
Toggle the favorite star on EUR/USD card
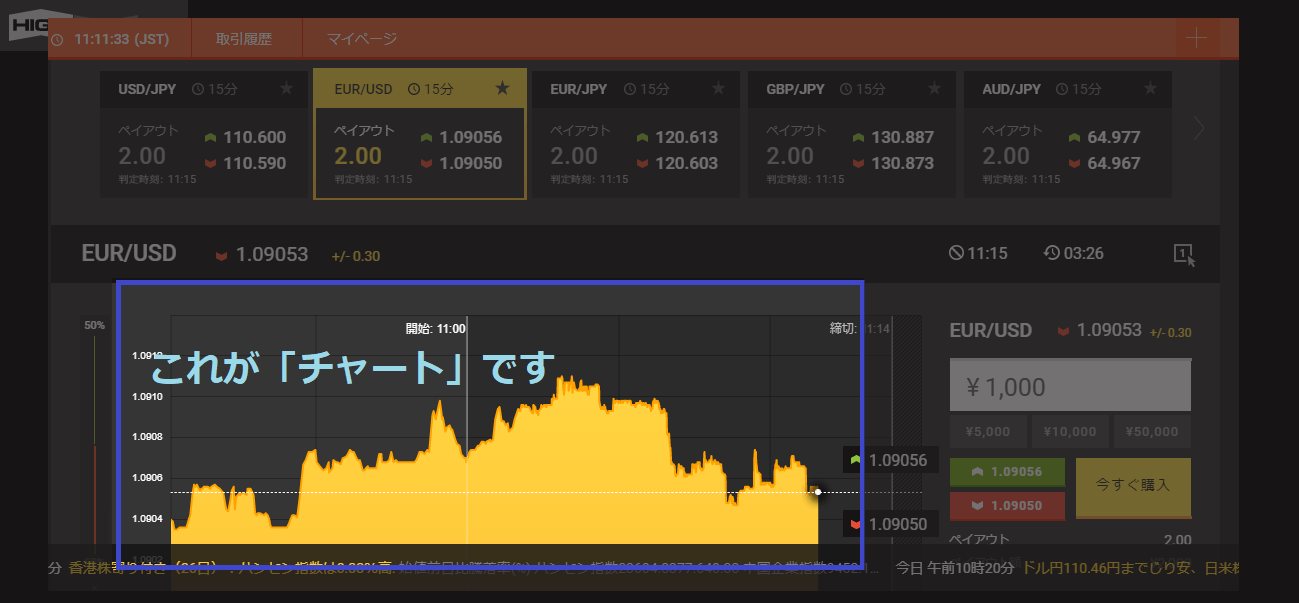tap(503, 89)
